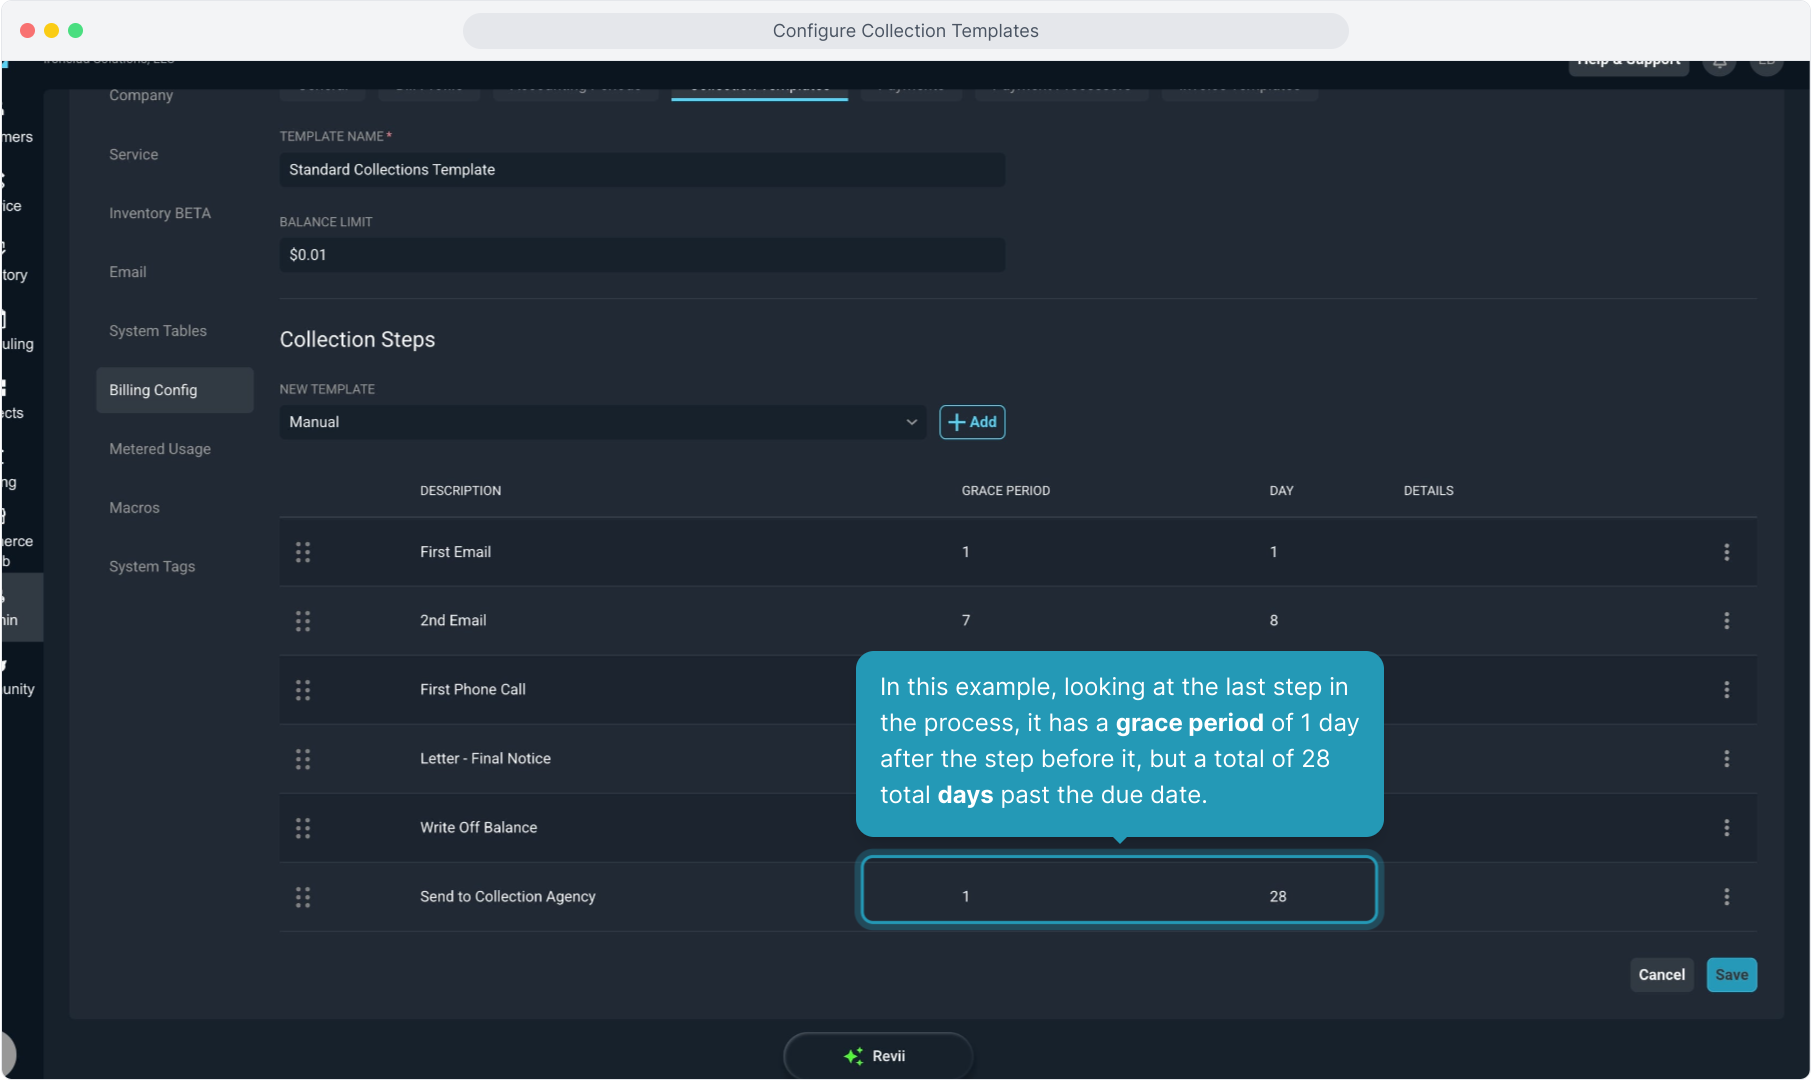The height and width of the screenshot is (1080, 1812).
Task: Expand the New Template Manual dropdown
Action: [x=602, y=422]
